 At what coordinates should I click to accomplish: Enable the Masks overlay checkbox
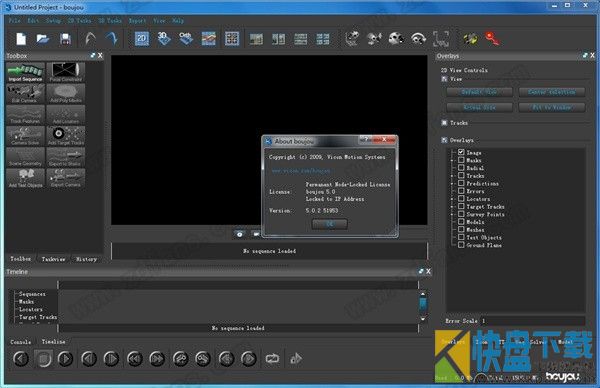click(x=461, y=160)
